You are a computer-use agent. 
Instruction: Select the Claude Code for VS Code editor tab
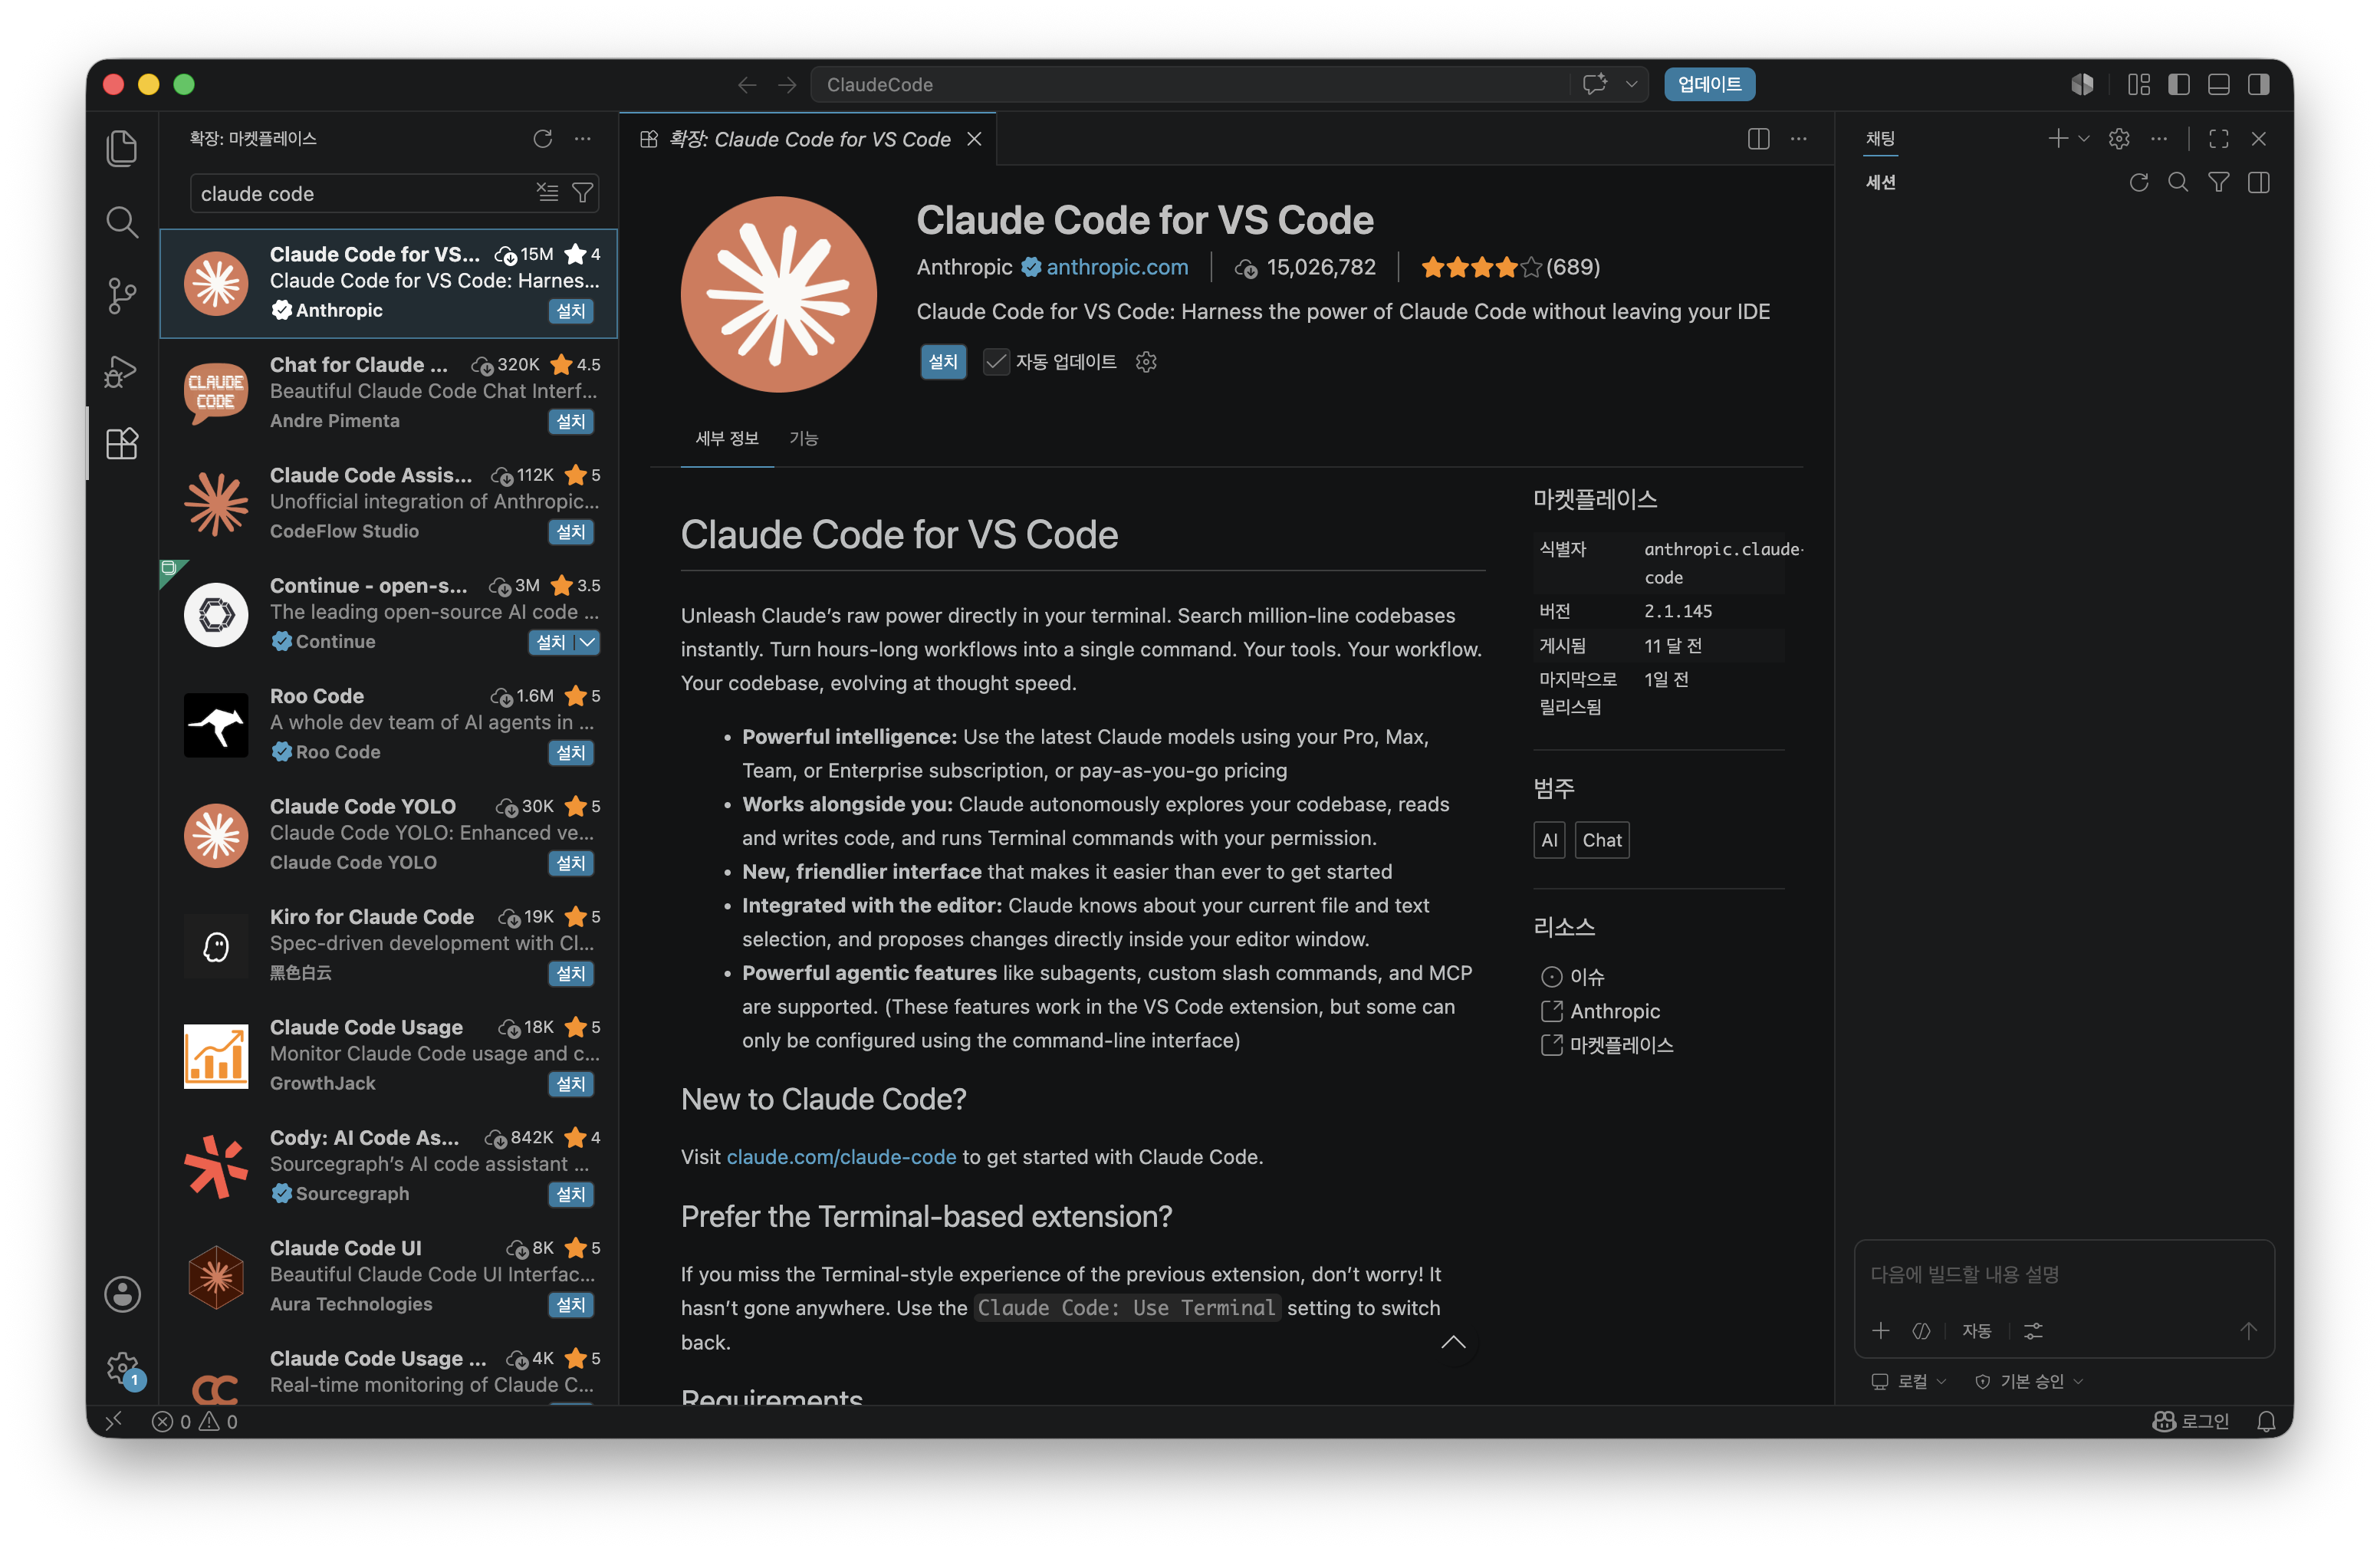click(810, 139)
